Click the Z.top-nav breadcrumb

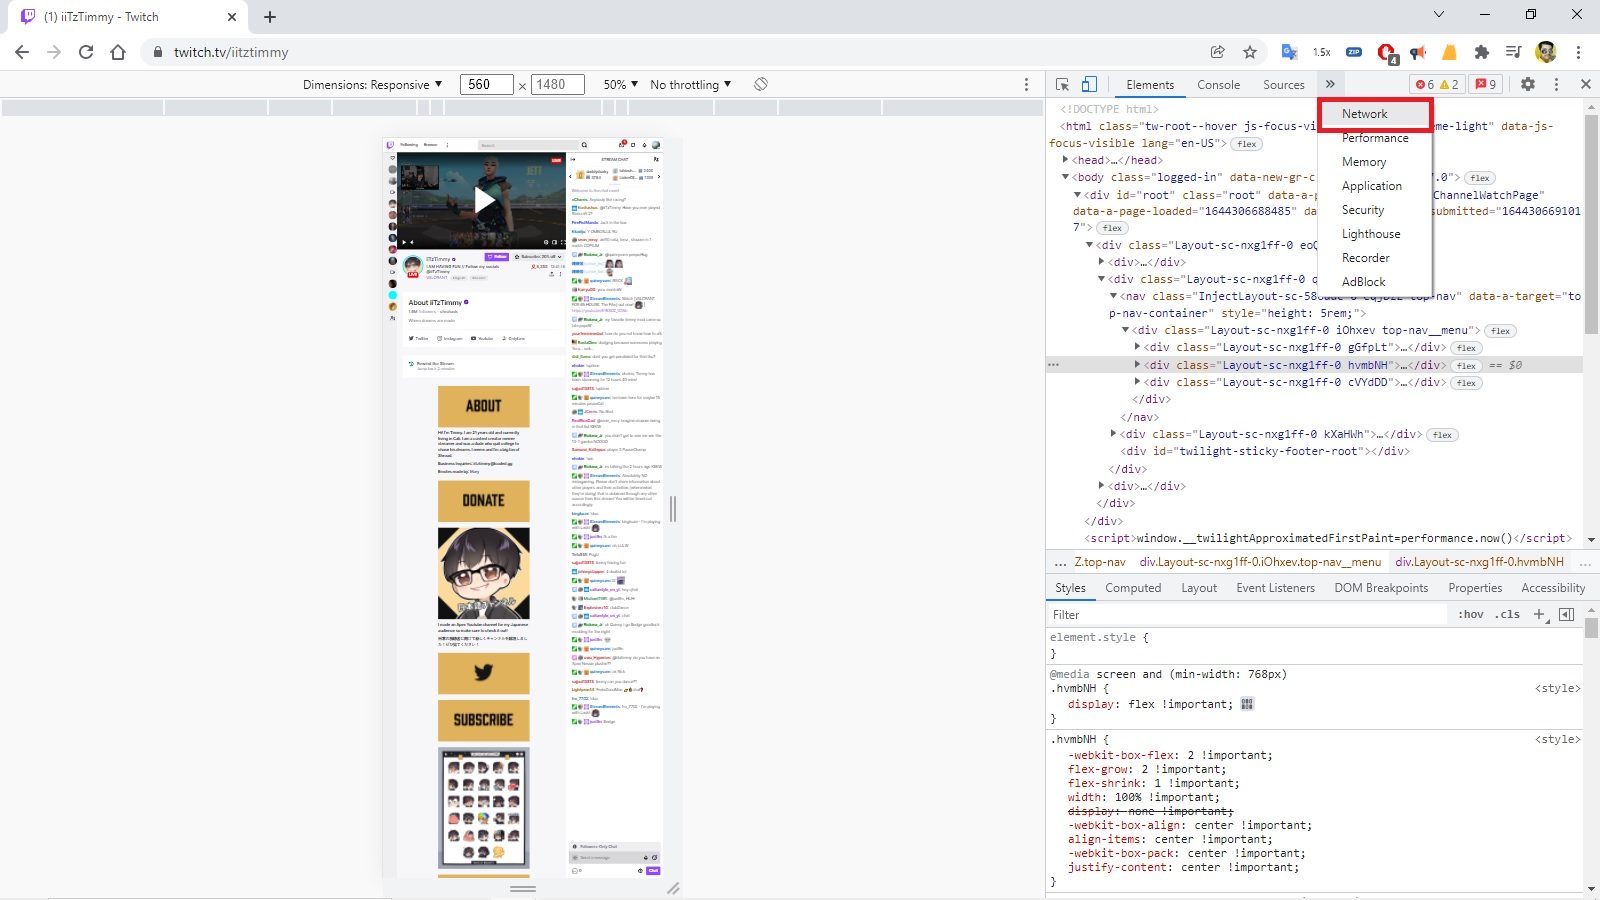1100,562
